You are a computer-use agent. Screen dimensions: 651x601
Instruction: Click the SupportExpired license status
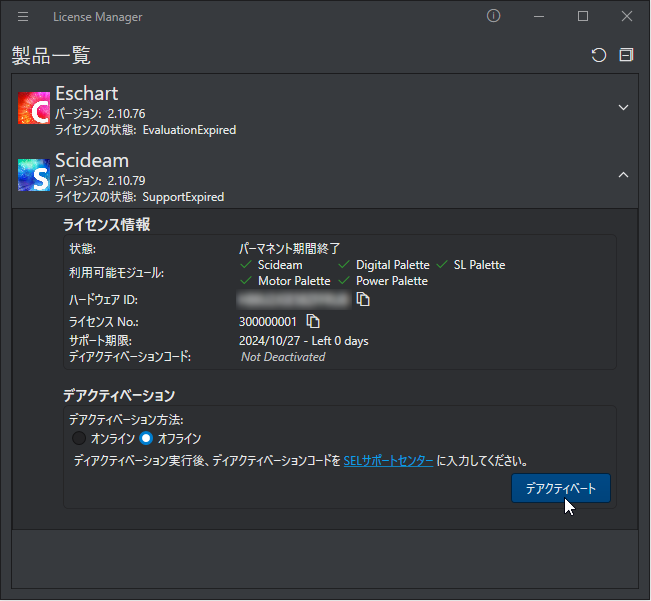[x=183, y=197]
